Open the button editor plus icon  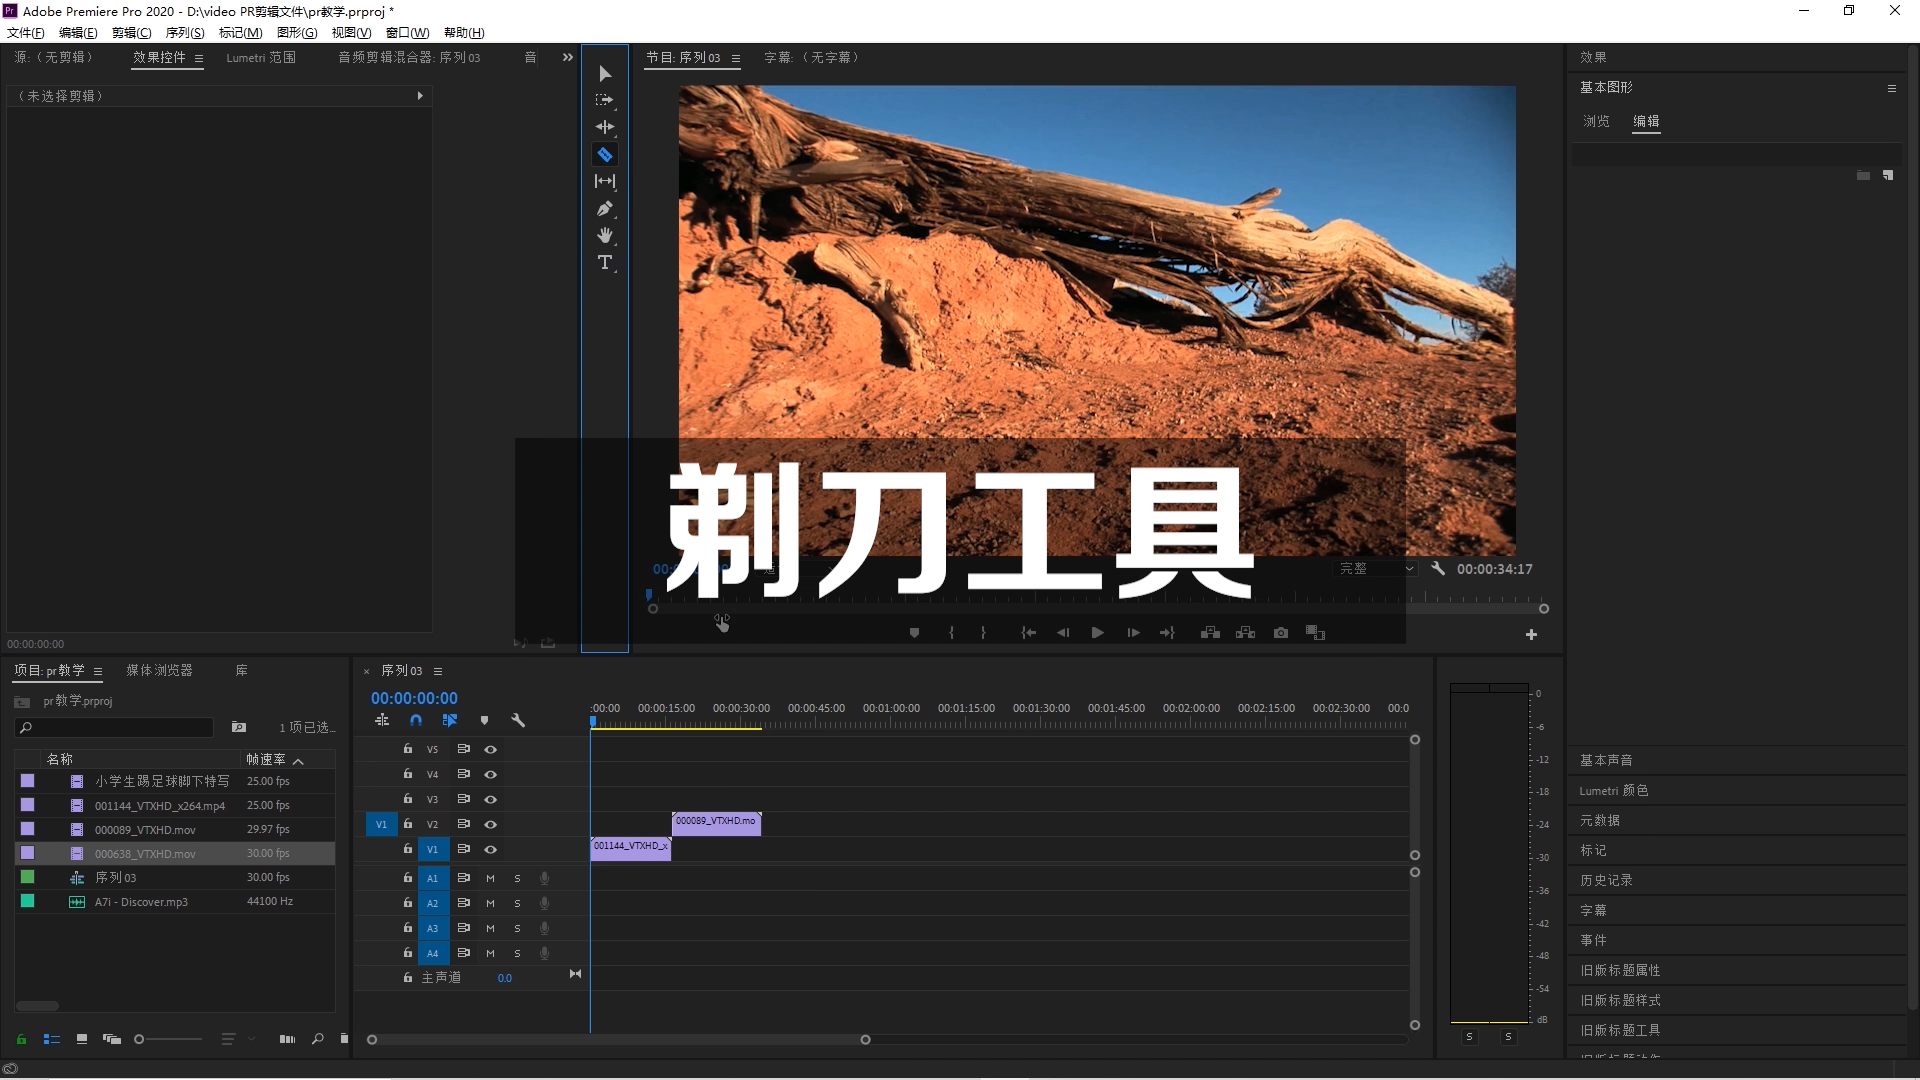point(1531,634)
